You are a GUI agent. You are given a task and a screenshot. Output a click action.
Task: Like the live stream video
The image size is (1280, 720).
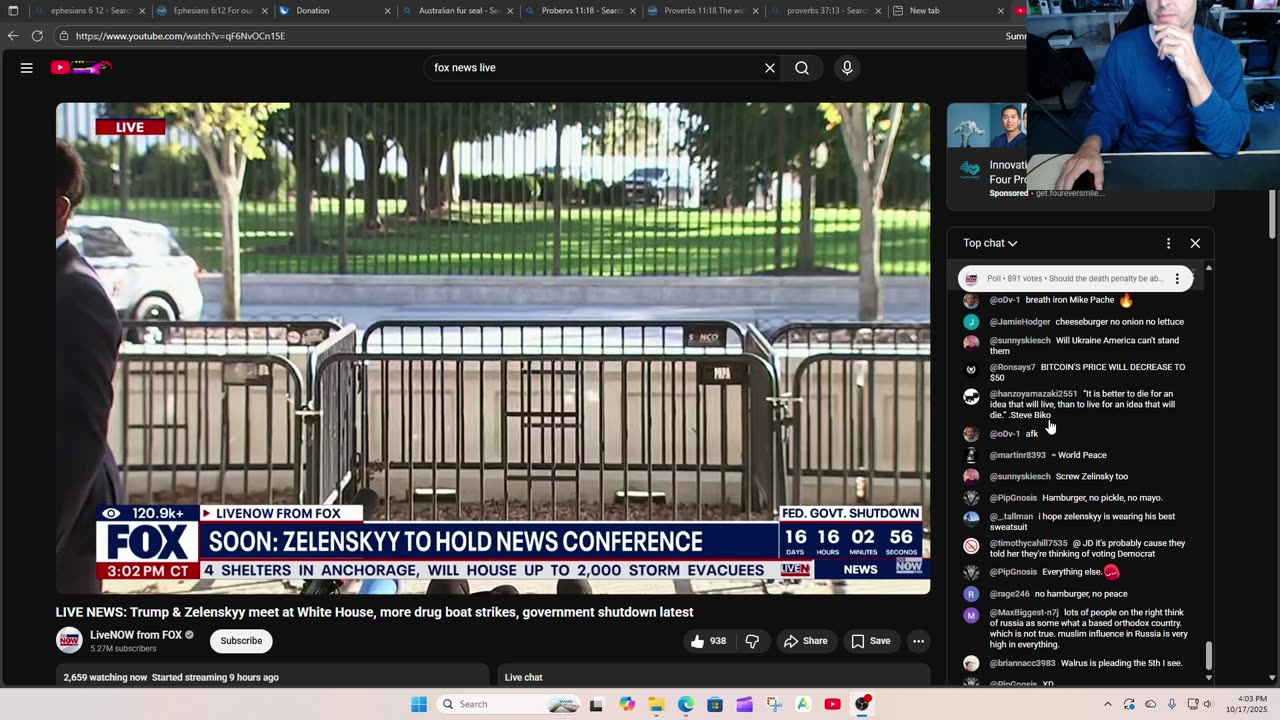pyautogui.click(x=698, y=641)
